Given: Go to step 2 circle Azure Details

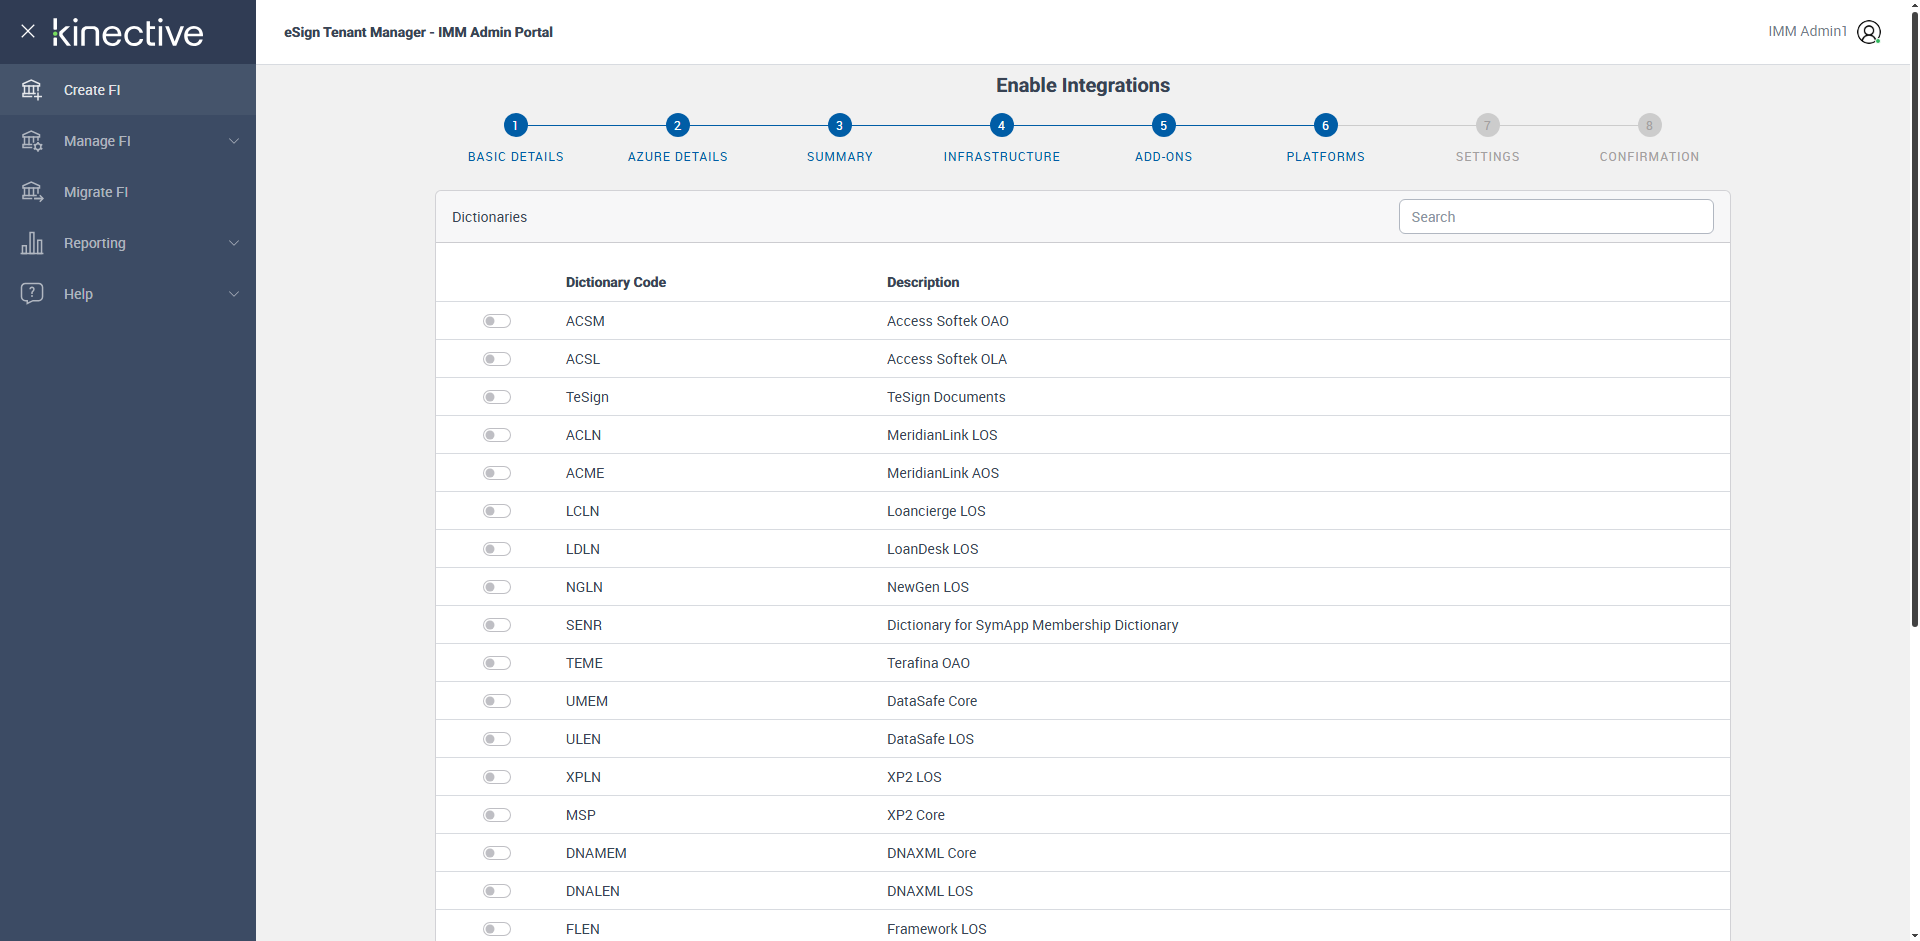Looking at the screenshot, I should pos(677,125).
